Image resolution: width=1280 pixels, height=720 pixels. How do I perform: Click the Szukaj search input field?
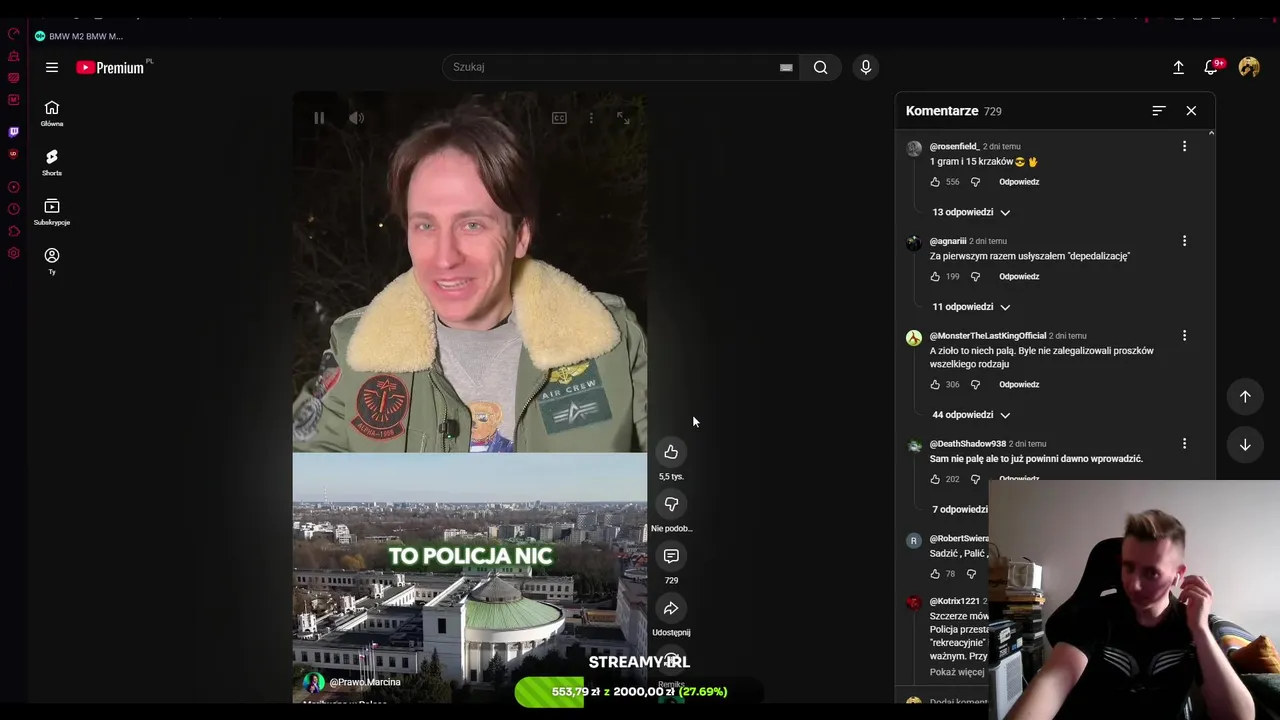pos(612,67)
